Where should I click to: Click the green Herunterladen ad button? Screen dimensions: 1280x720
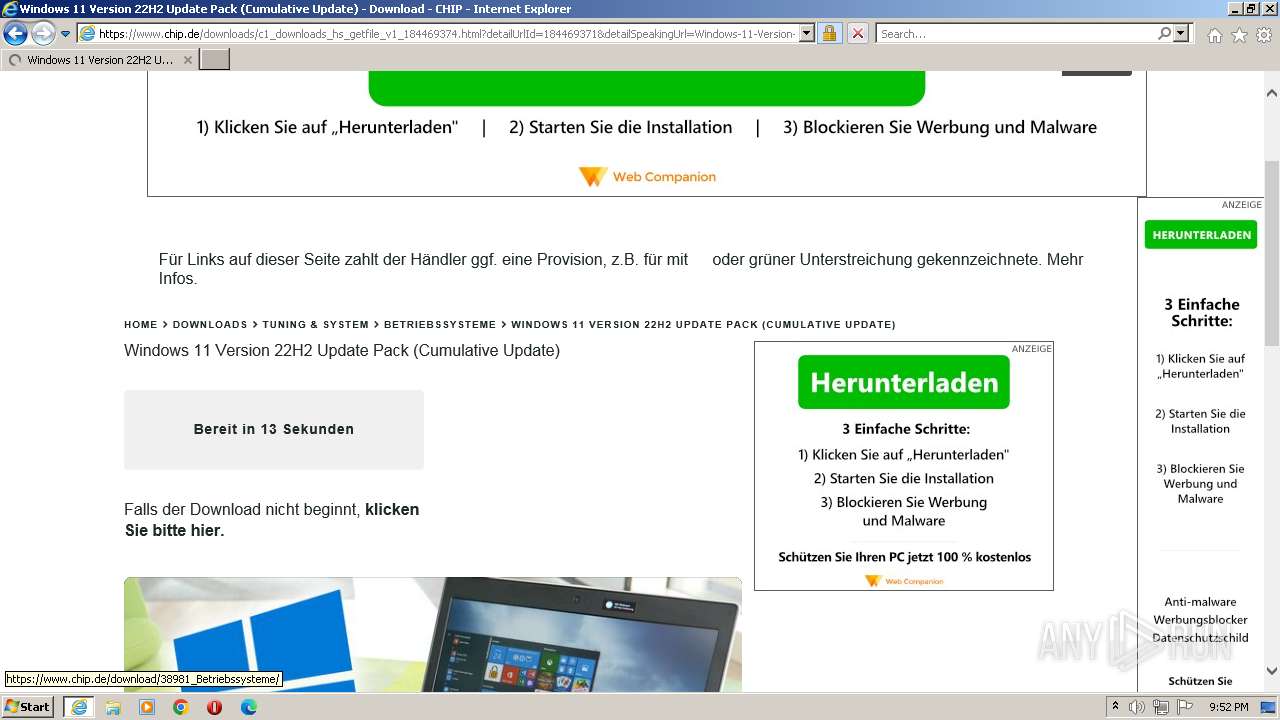click(x=904, y=382)
